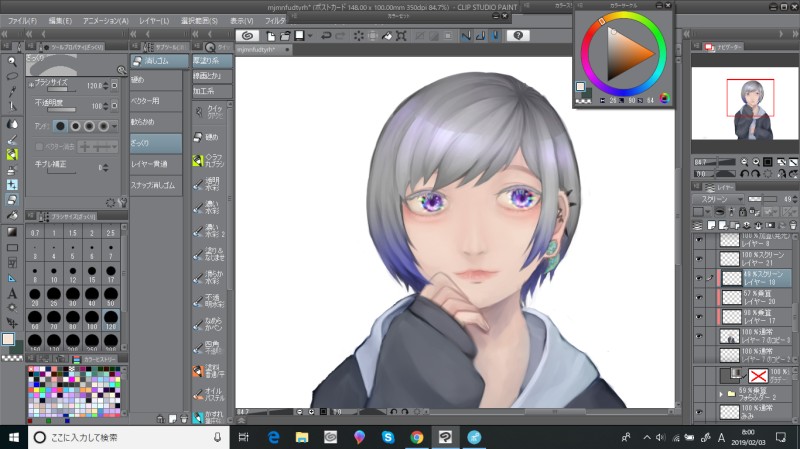Open Chrome from the Windows taskbar

(x=417, y=437)
